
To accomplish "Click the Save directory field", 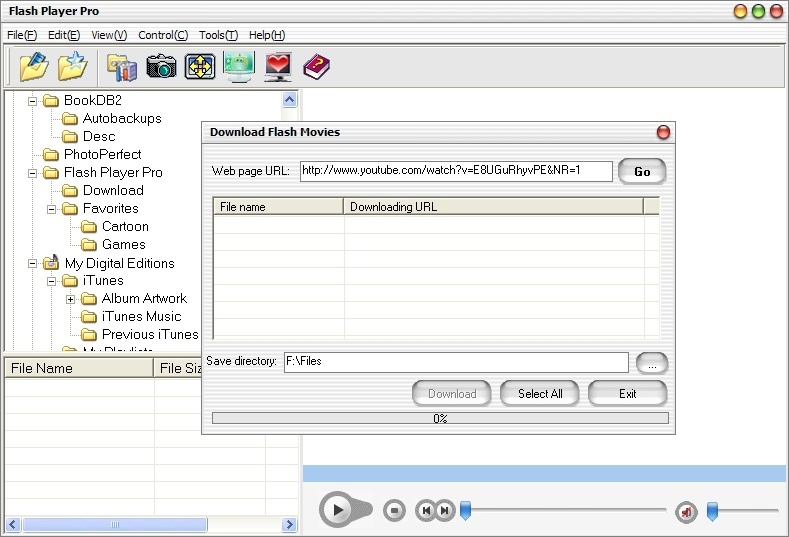I will (x=456, y=362).
